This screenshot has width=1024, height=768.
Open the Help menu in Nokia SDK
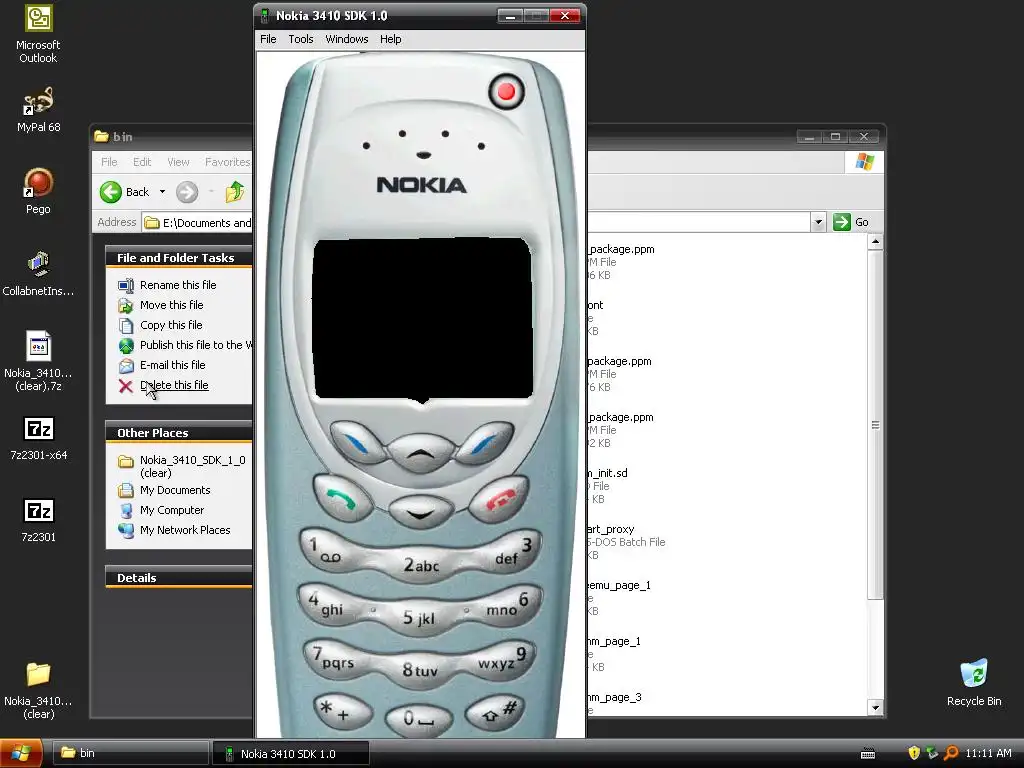(391, 39)
